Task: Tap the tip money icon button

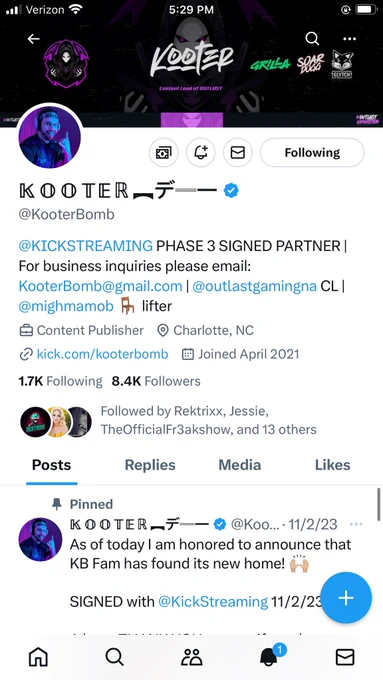Action: (164, 152)
